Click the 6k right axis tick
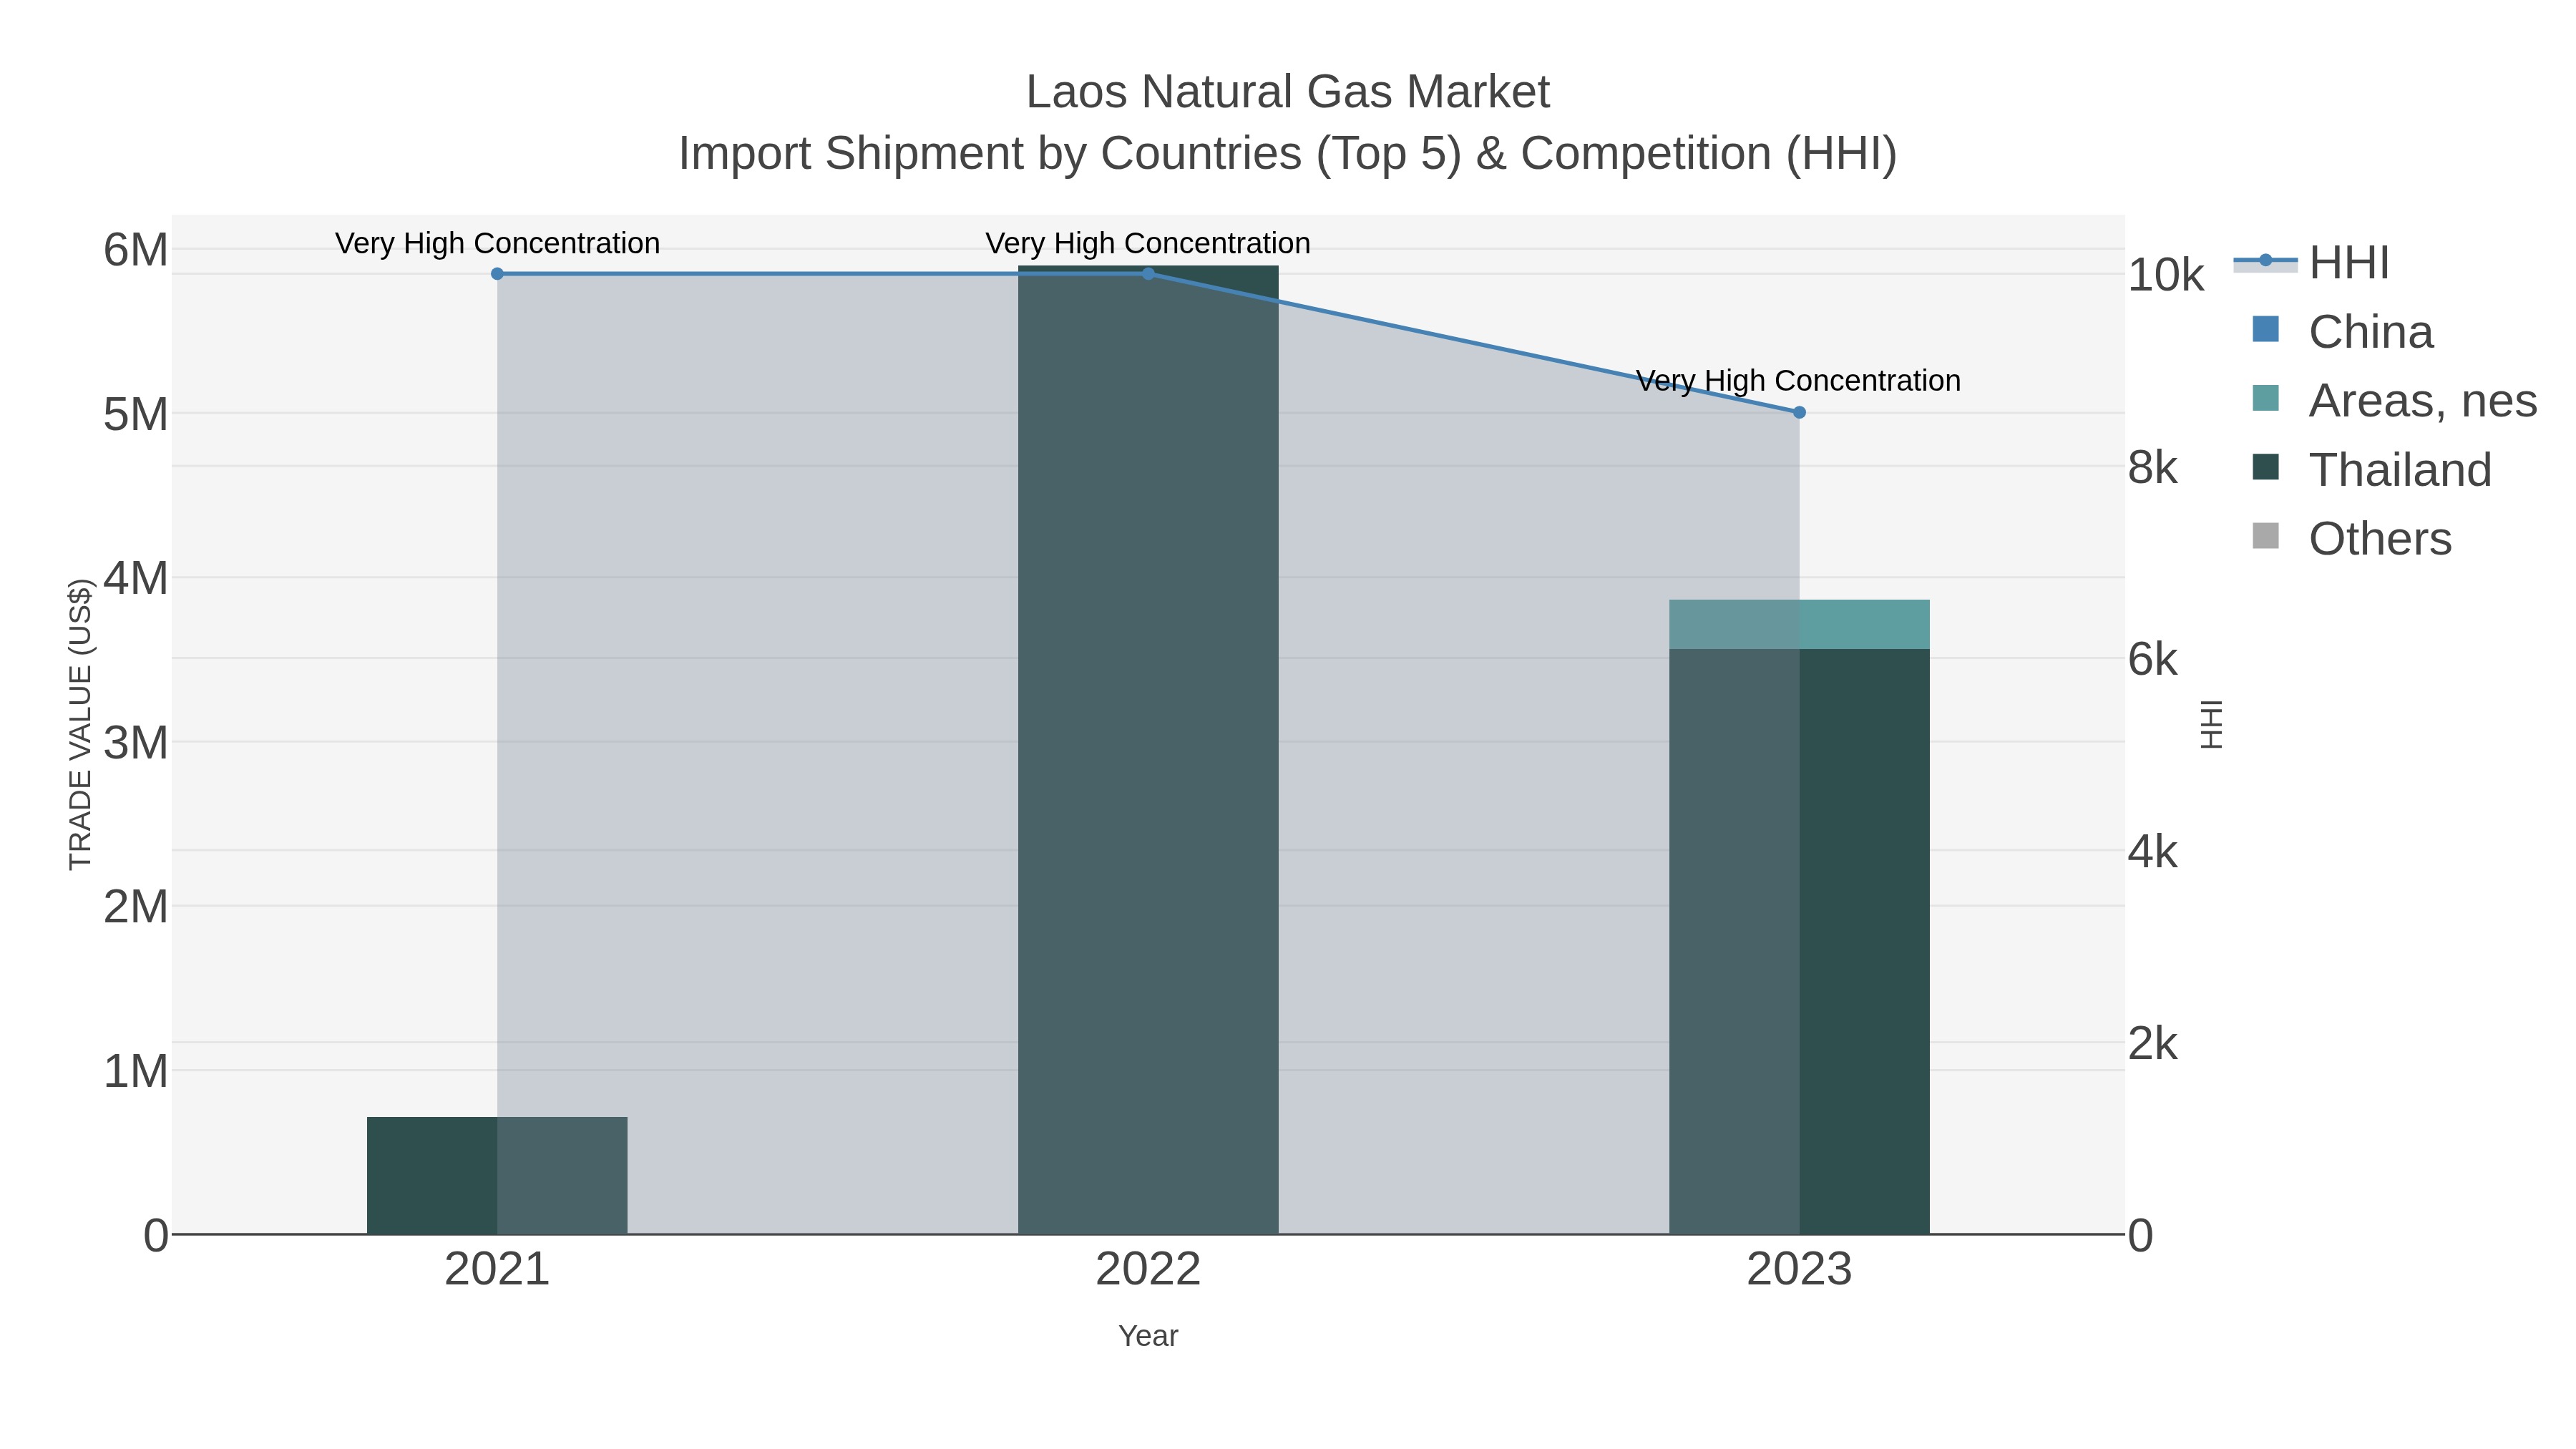 (2153, 659)
